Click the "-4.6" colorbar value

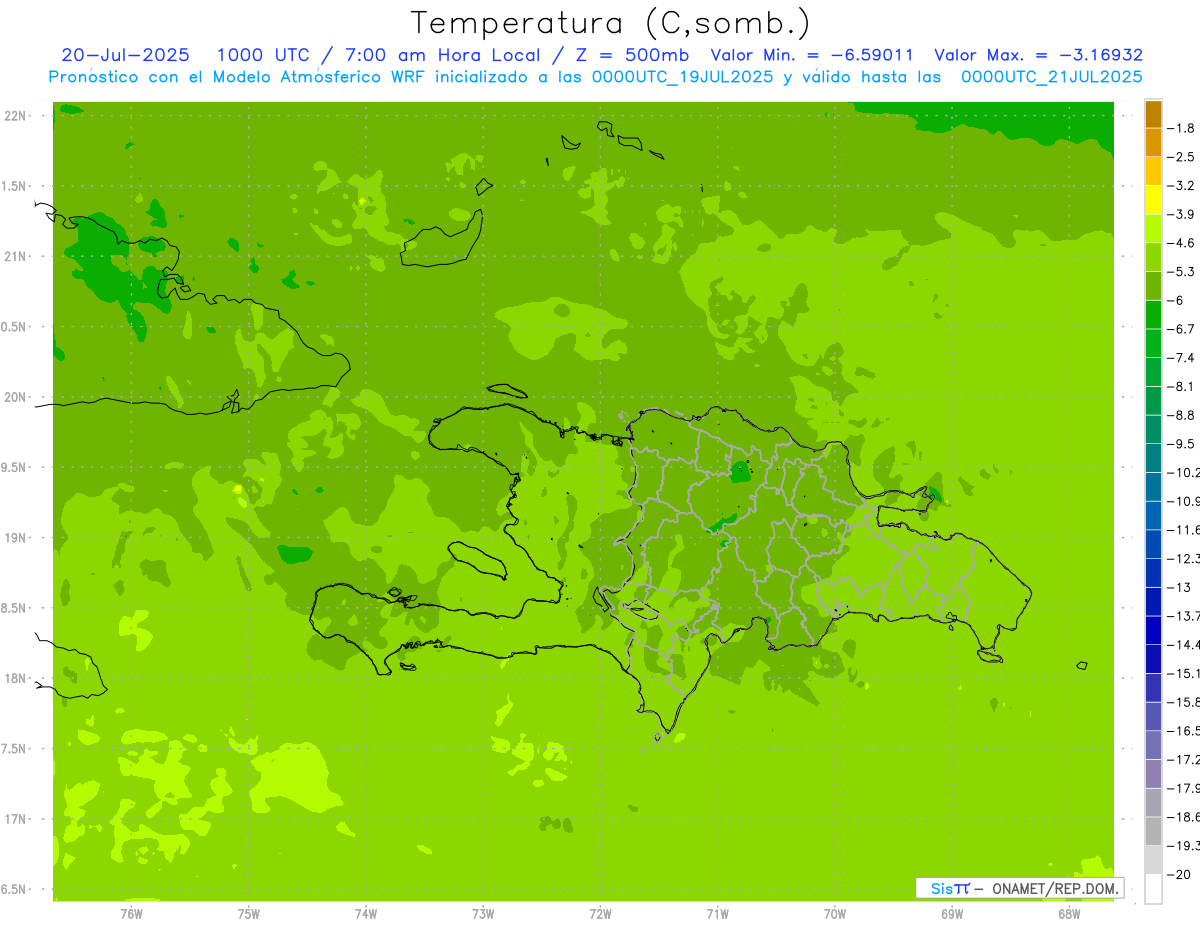click(1181, 243)
